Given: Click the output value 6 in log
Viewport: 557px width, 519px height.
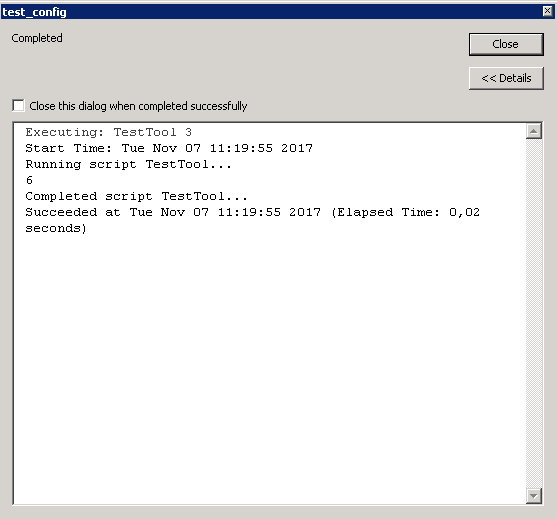Looking at the screenshot, I should [29, 180].
